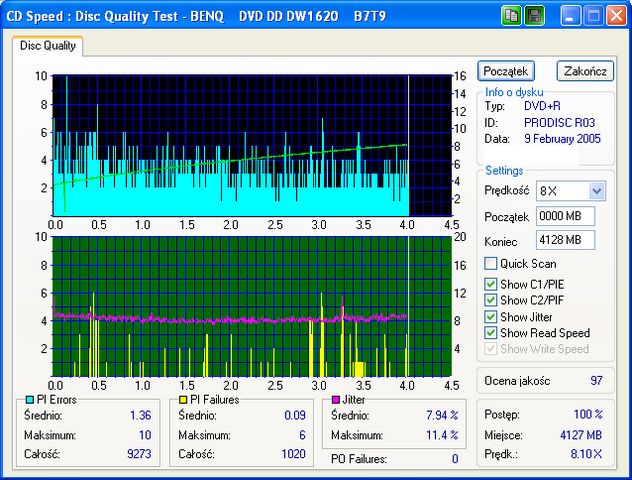
Task: Minimize the CD Speed window
Action: (570, 16)
